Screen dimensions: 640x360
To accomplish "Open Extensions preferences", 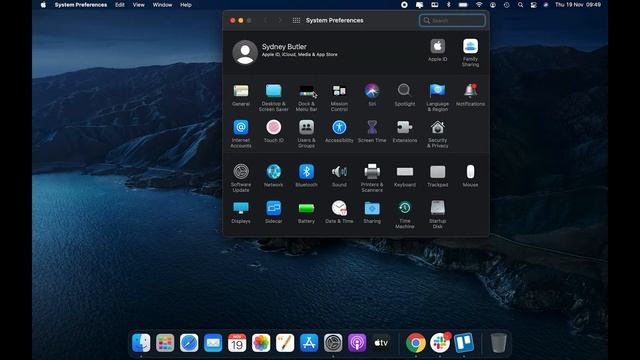I will pyautogui.click(x=404, y=131).
